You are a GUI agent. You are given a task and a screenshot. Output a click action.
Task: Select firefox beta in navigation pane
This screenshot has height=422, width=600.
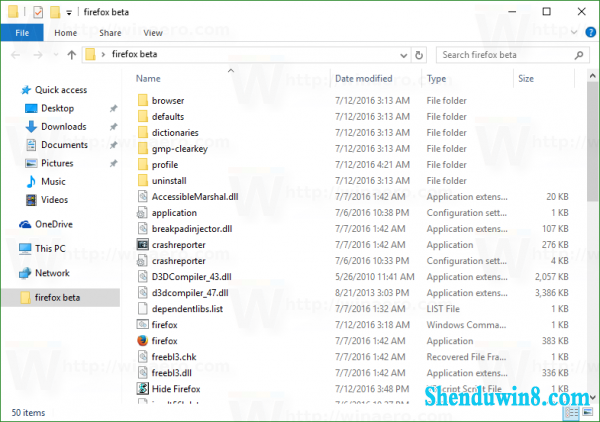60,298
